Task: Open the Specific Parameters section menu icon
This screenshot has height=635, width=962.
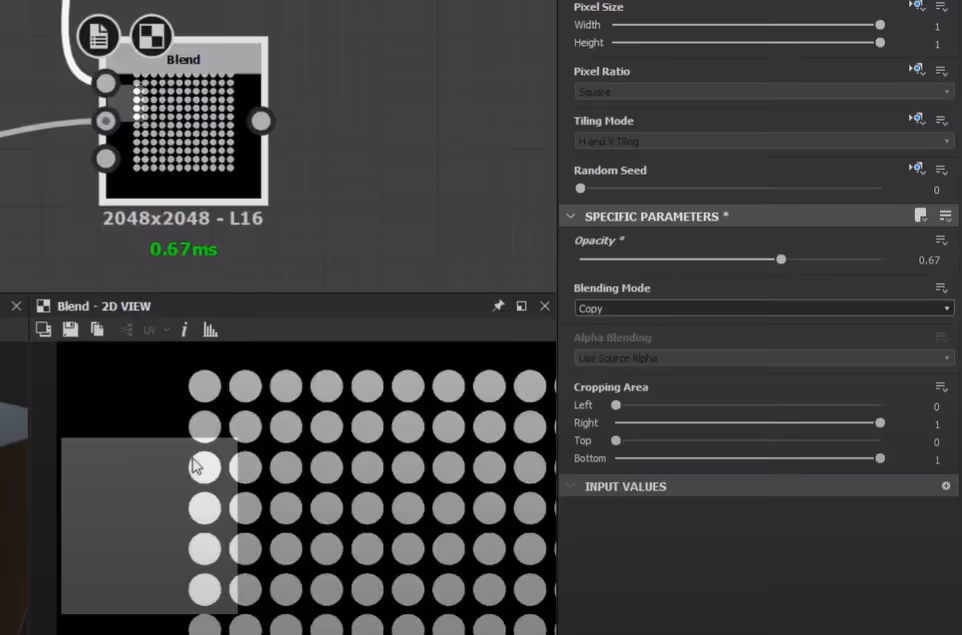Action: click(945, 215)
